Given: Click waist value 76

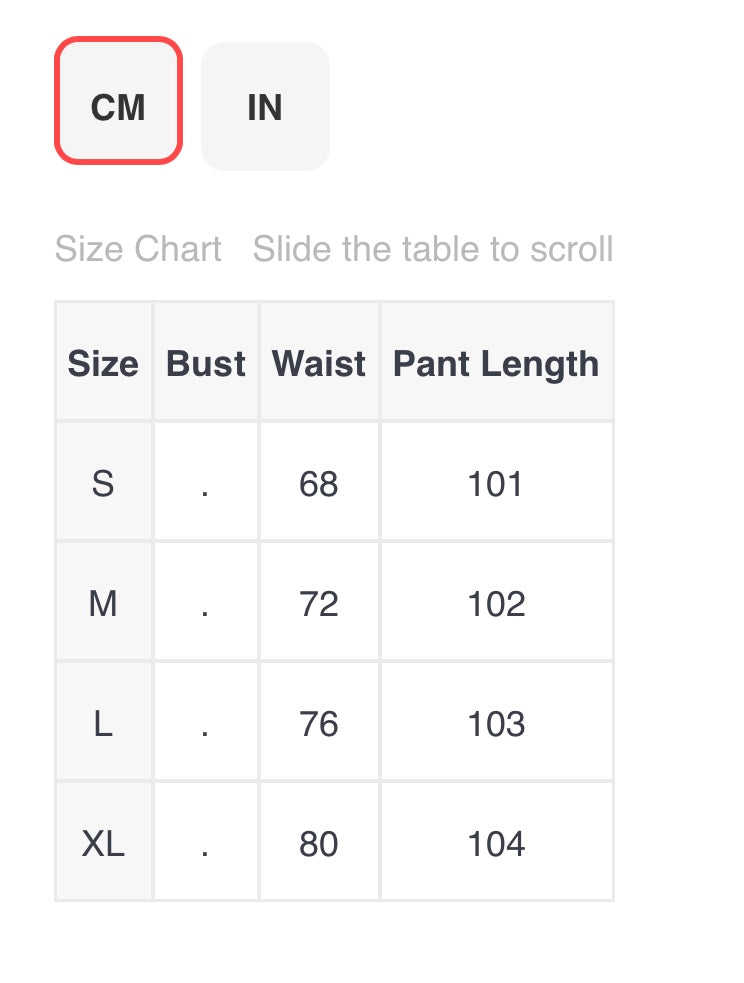Looking at the screenshot, I should pyautogui.click(x=319, y=724).
